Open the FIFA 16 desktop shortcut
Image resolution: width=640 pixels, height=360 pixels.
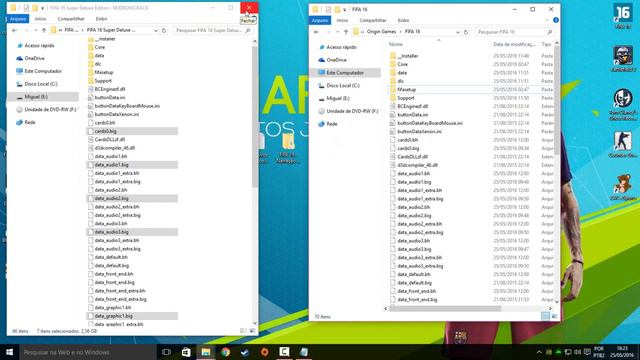click(622, 16)
